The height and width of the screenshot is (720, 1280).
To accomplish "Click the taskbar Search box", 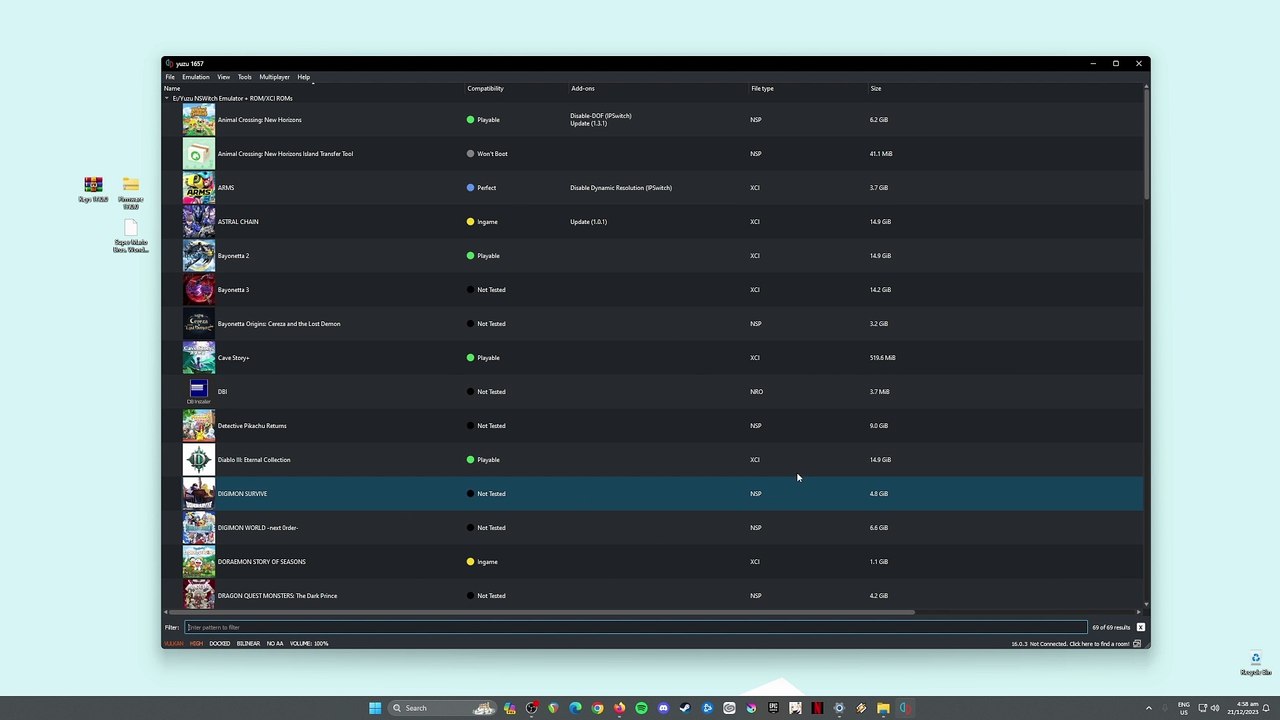I will 442,708.
